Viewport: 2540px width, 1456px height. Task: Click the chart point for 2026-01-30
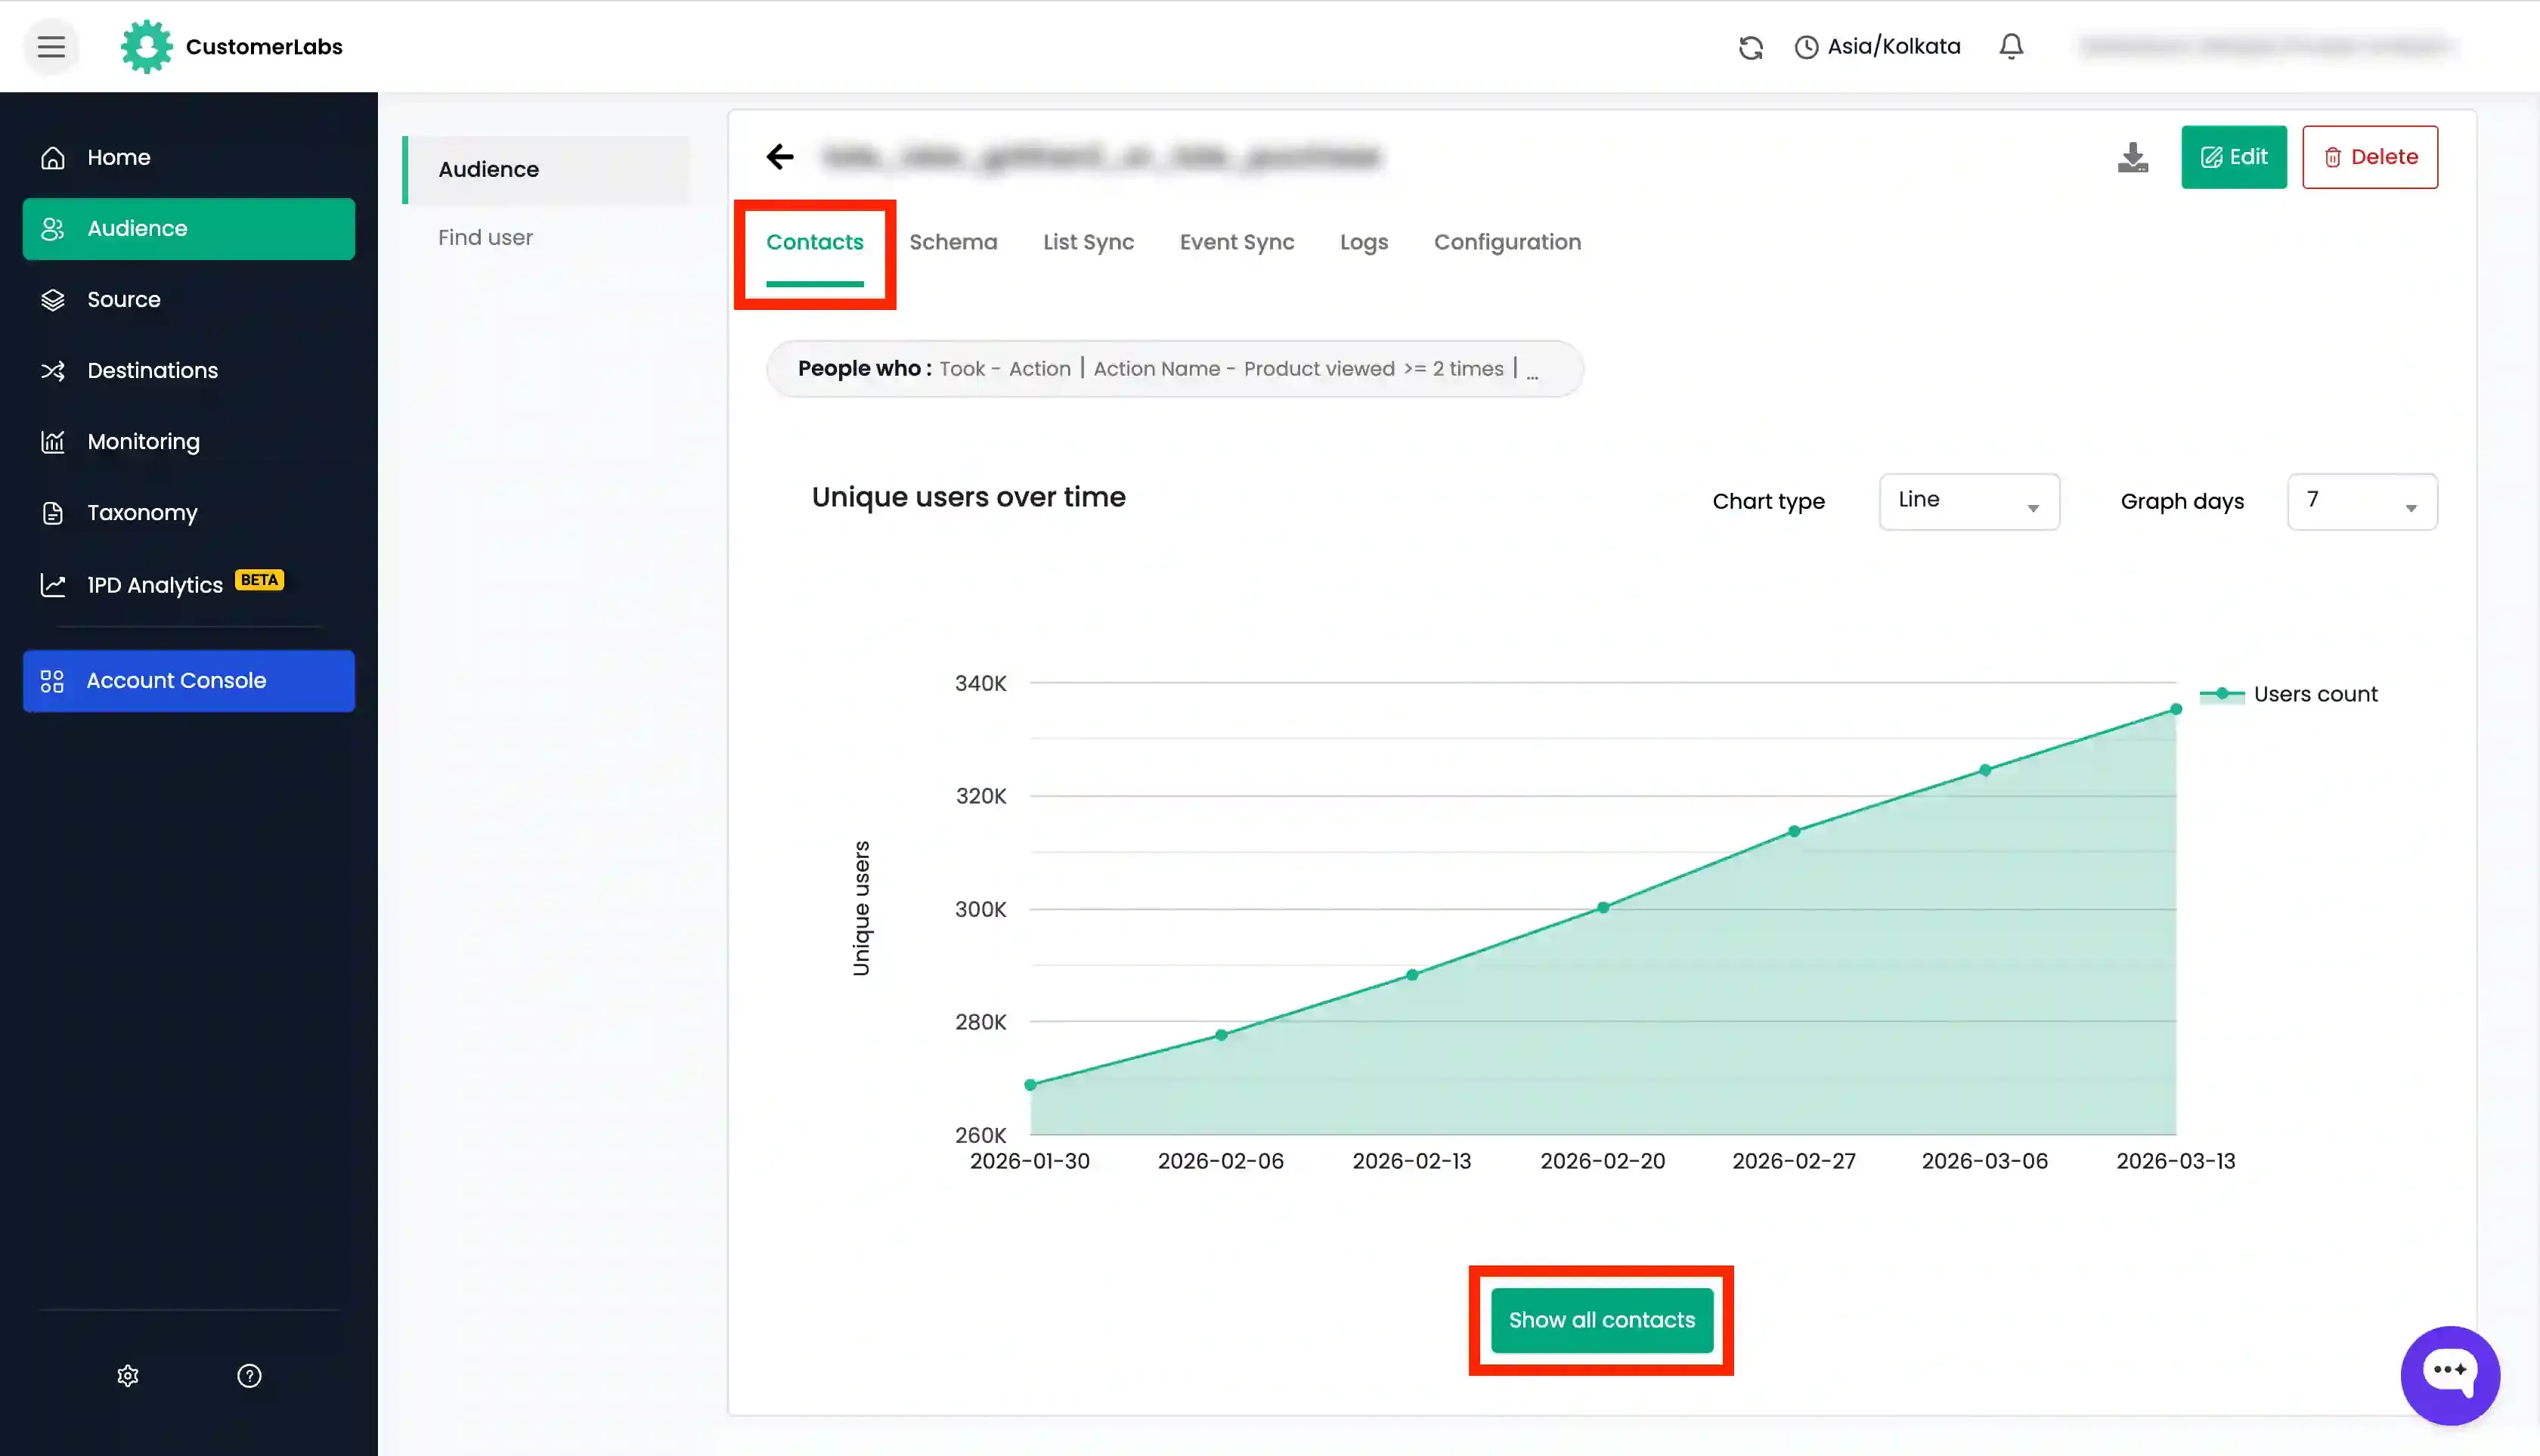tap(1030, 1085)
